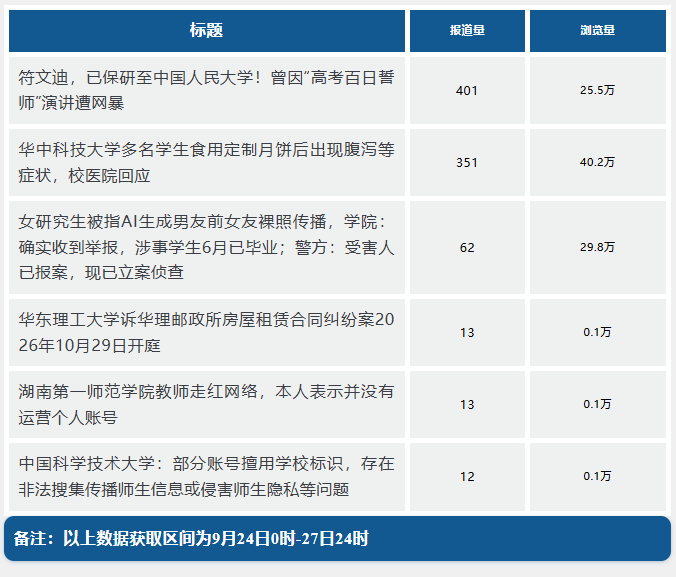Select the 女研究生被指AI生成 headline
Image resolution: width=676 pixels, height=577 pixels.
[x=207, y=247]
